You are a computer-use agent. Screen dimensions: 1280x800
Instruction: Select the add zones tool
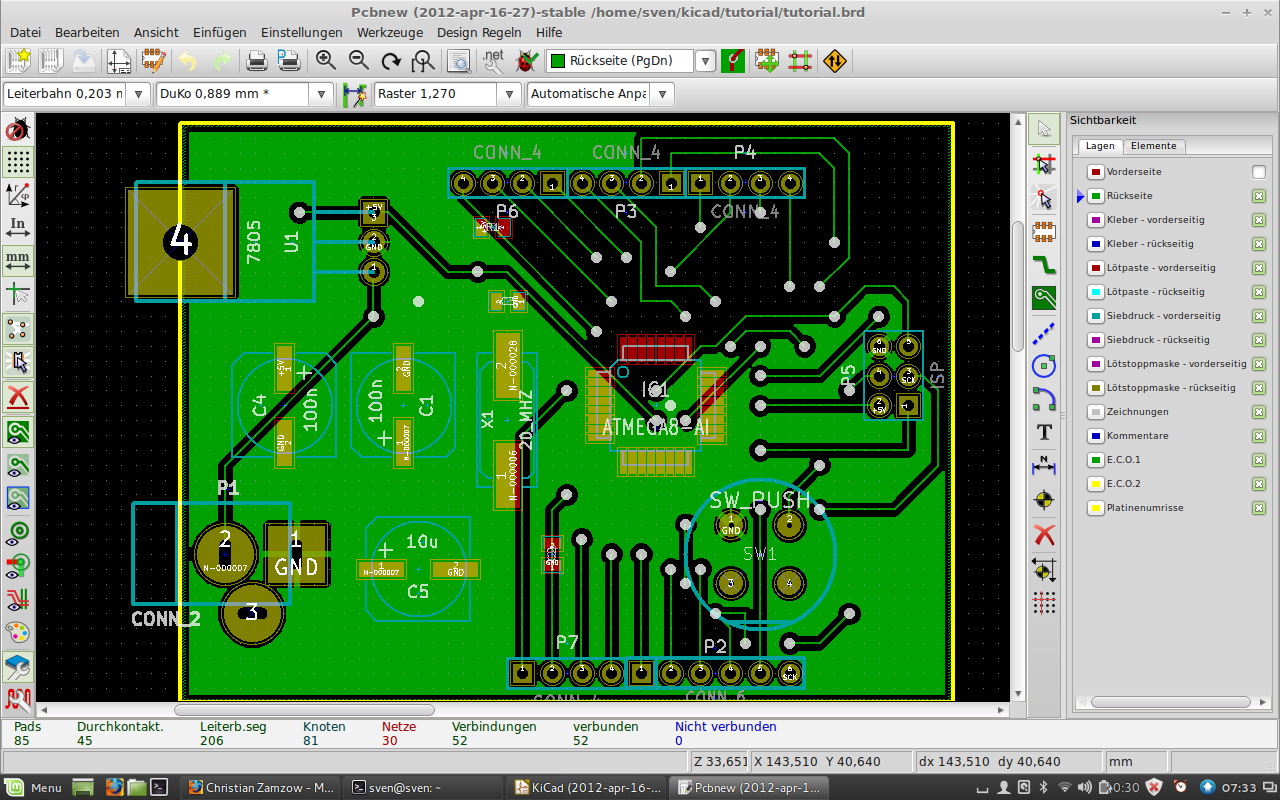click(1044, 298)
